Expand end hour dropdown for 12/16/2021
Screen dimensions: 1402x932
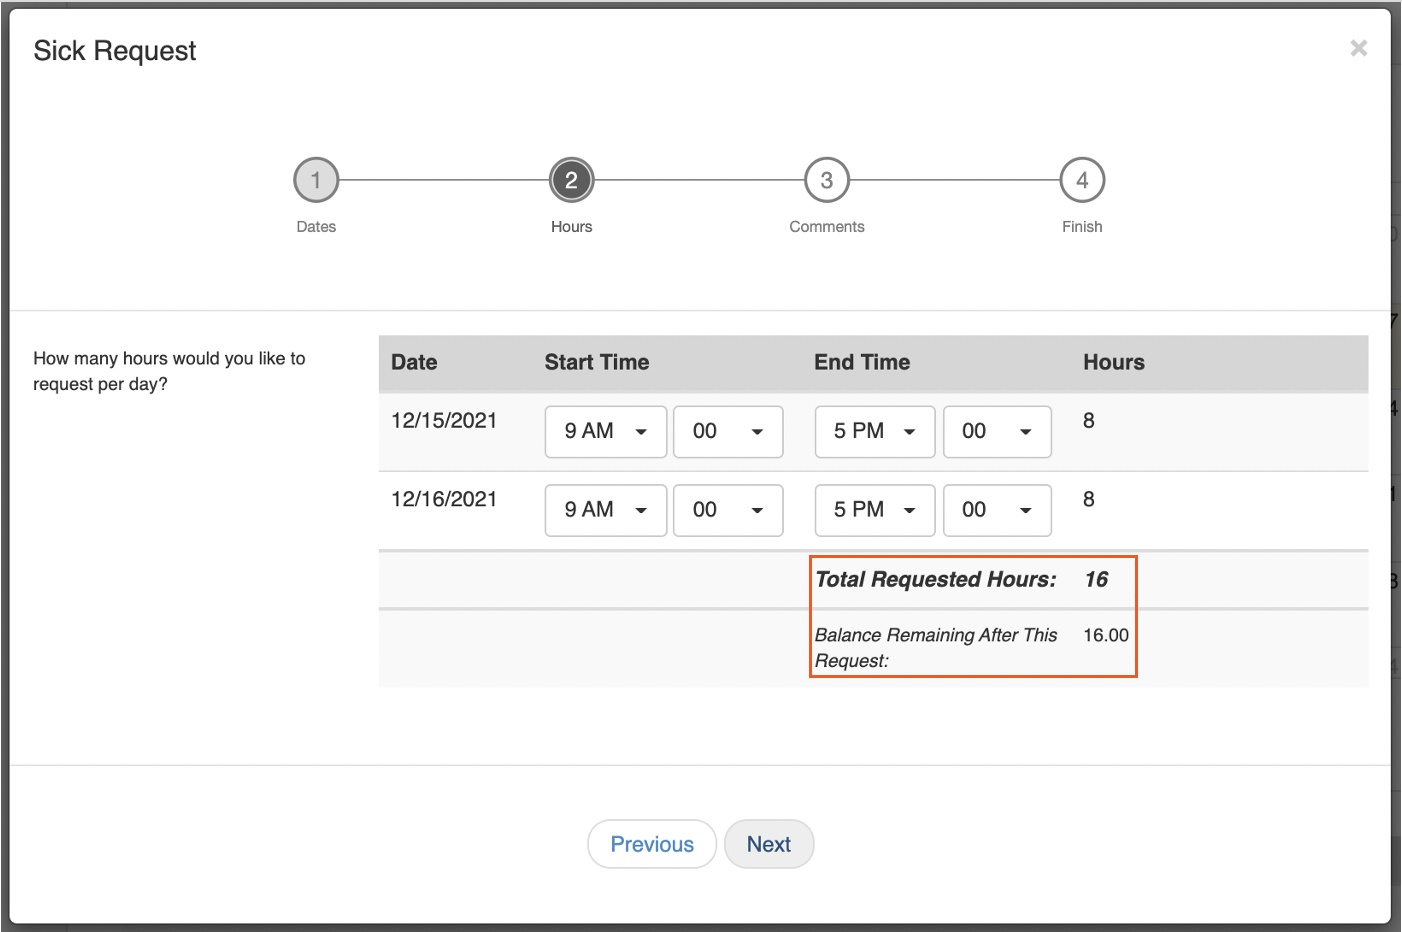point(874,510)
